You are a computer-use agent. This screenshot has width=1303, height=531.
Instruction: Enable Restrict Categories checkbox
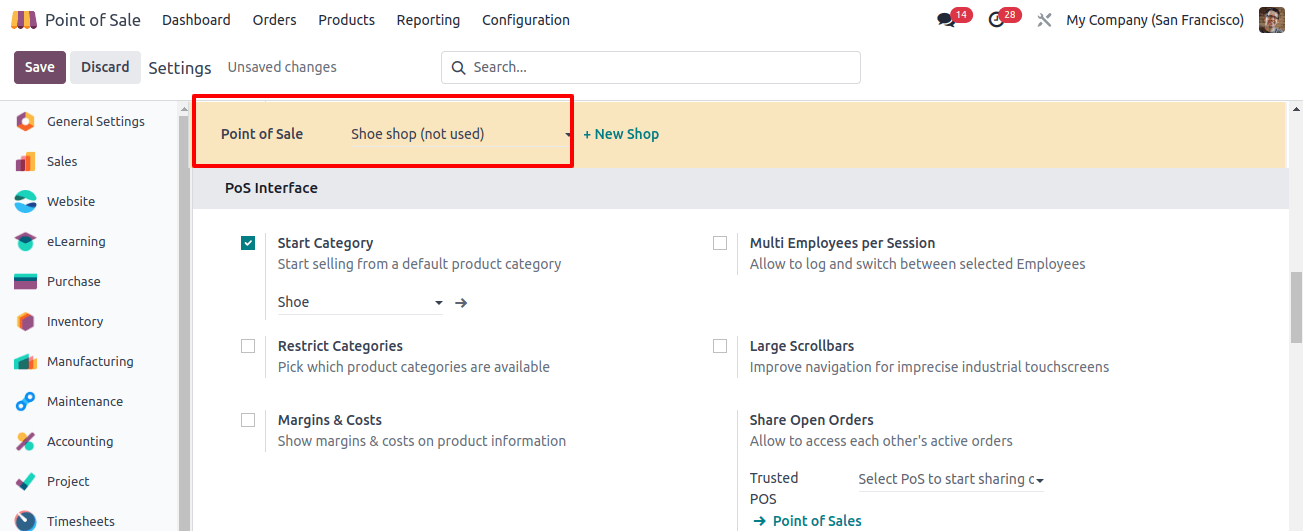pyautogui.click(x=248, y=346)
